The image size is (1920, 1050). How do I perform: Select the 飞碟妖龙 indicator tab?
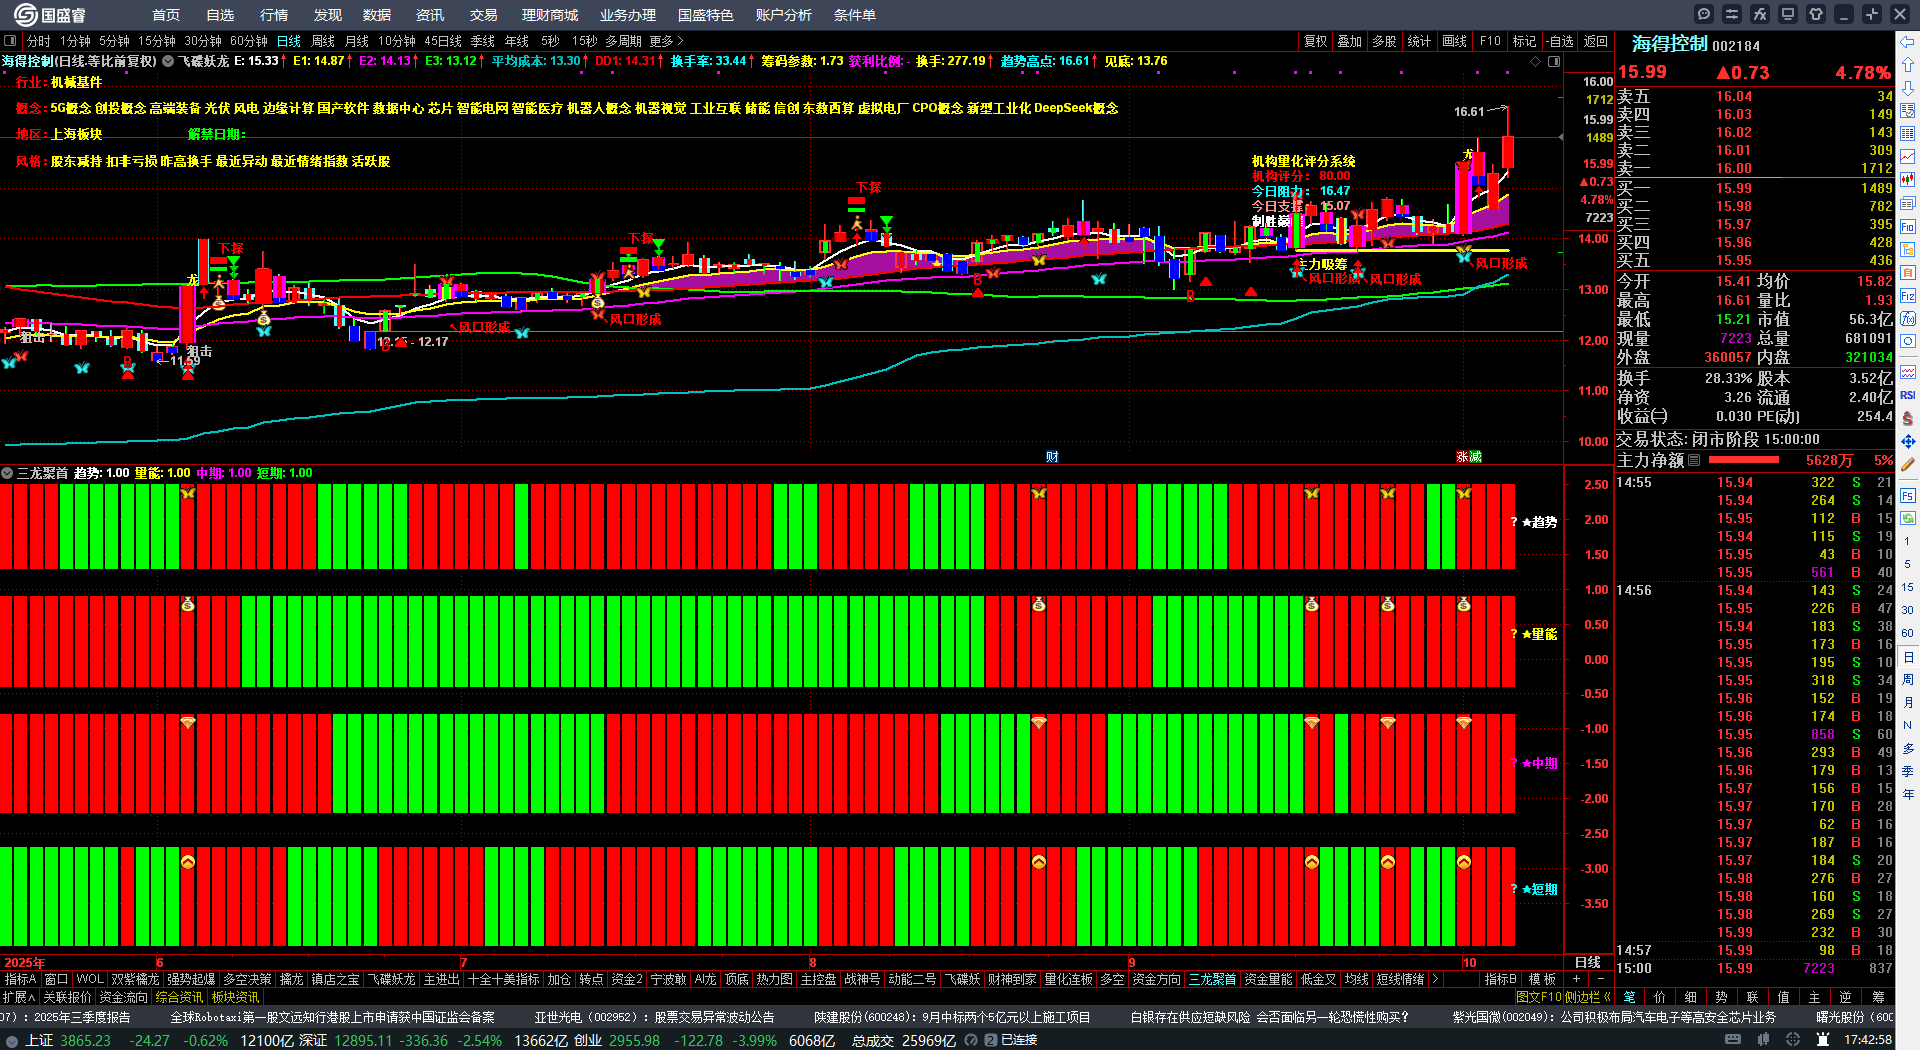(x=391, y=979)
